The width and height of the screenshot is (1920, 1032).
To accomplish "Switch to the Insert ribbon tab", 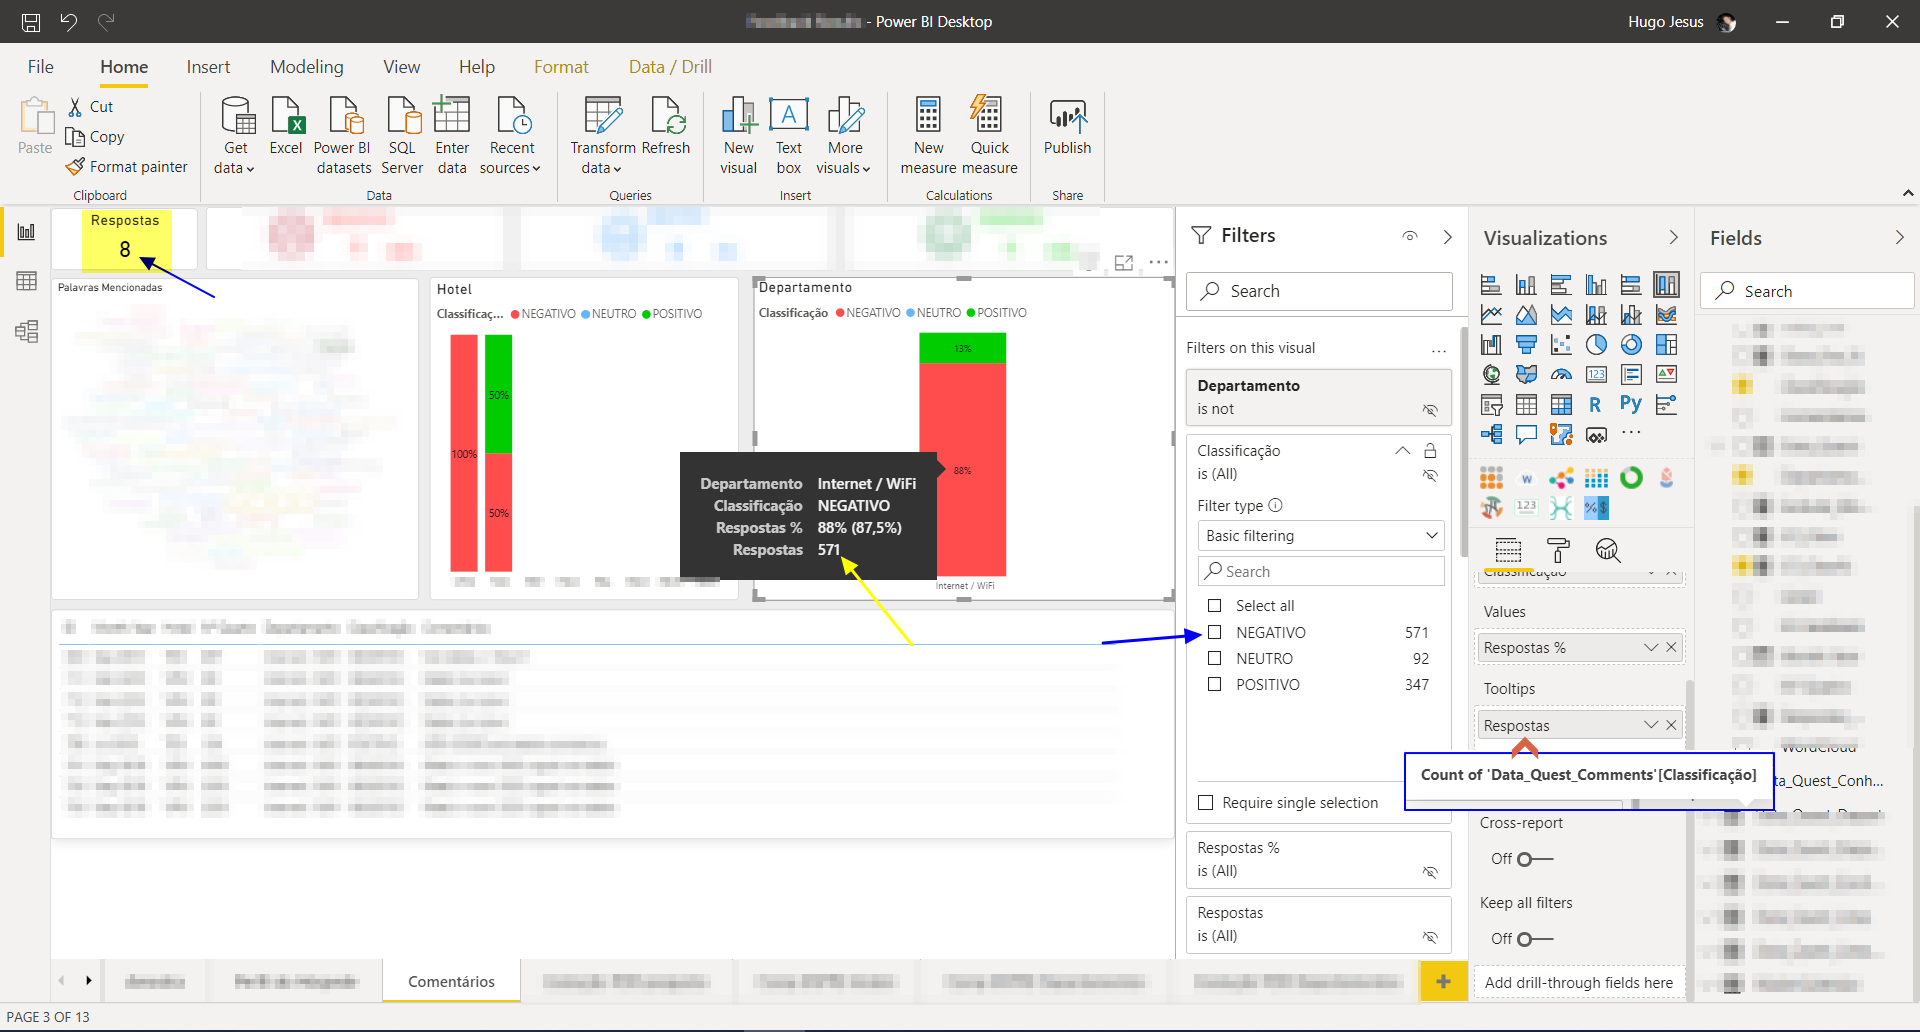I will (208, 67).
